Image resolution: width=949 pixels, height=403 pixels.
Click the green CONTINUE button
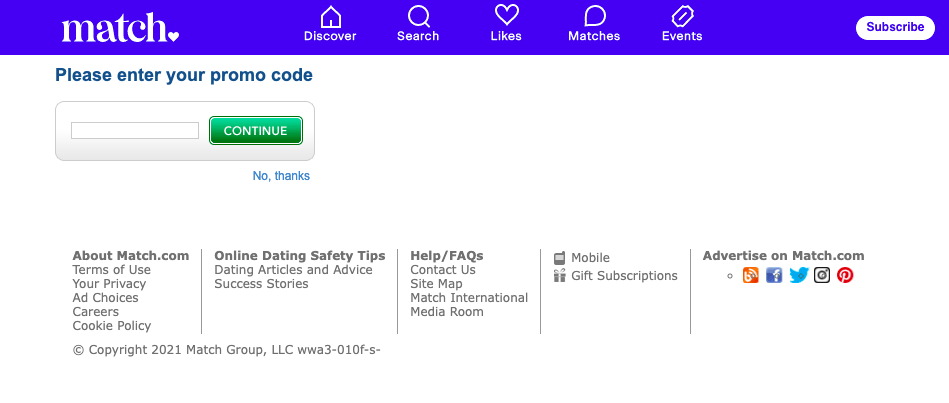click(255, 131)
